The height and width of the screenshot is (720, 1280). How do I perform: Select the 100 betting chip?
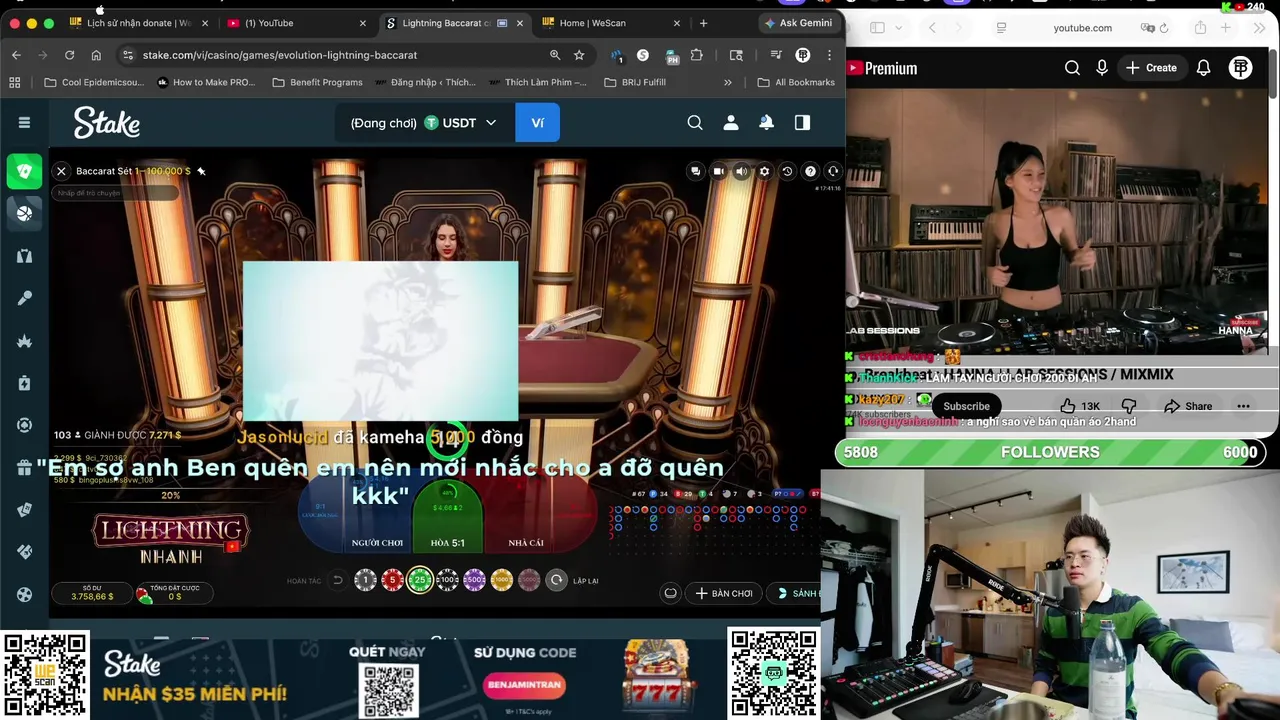pos(447,580)
